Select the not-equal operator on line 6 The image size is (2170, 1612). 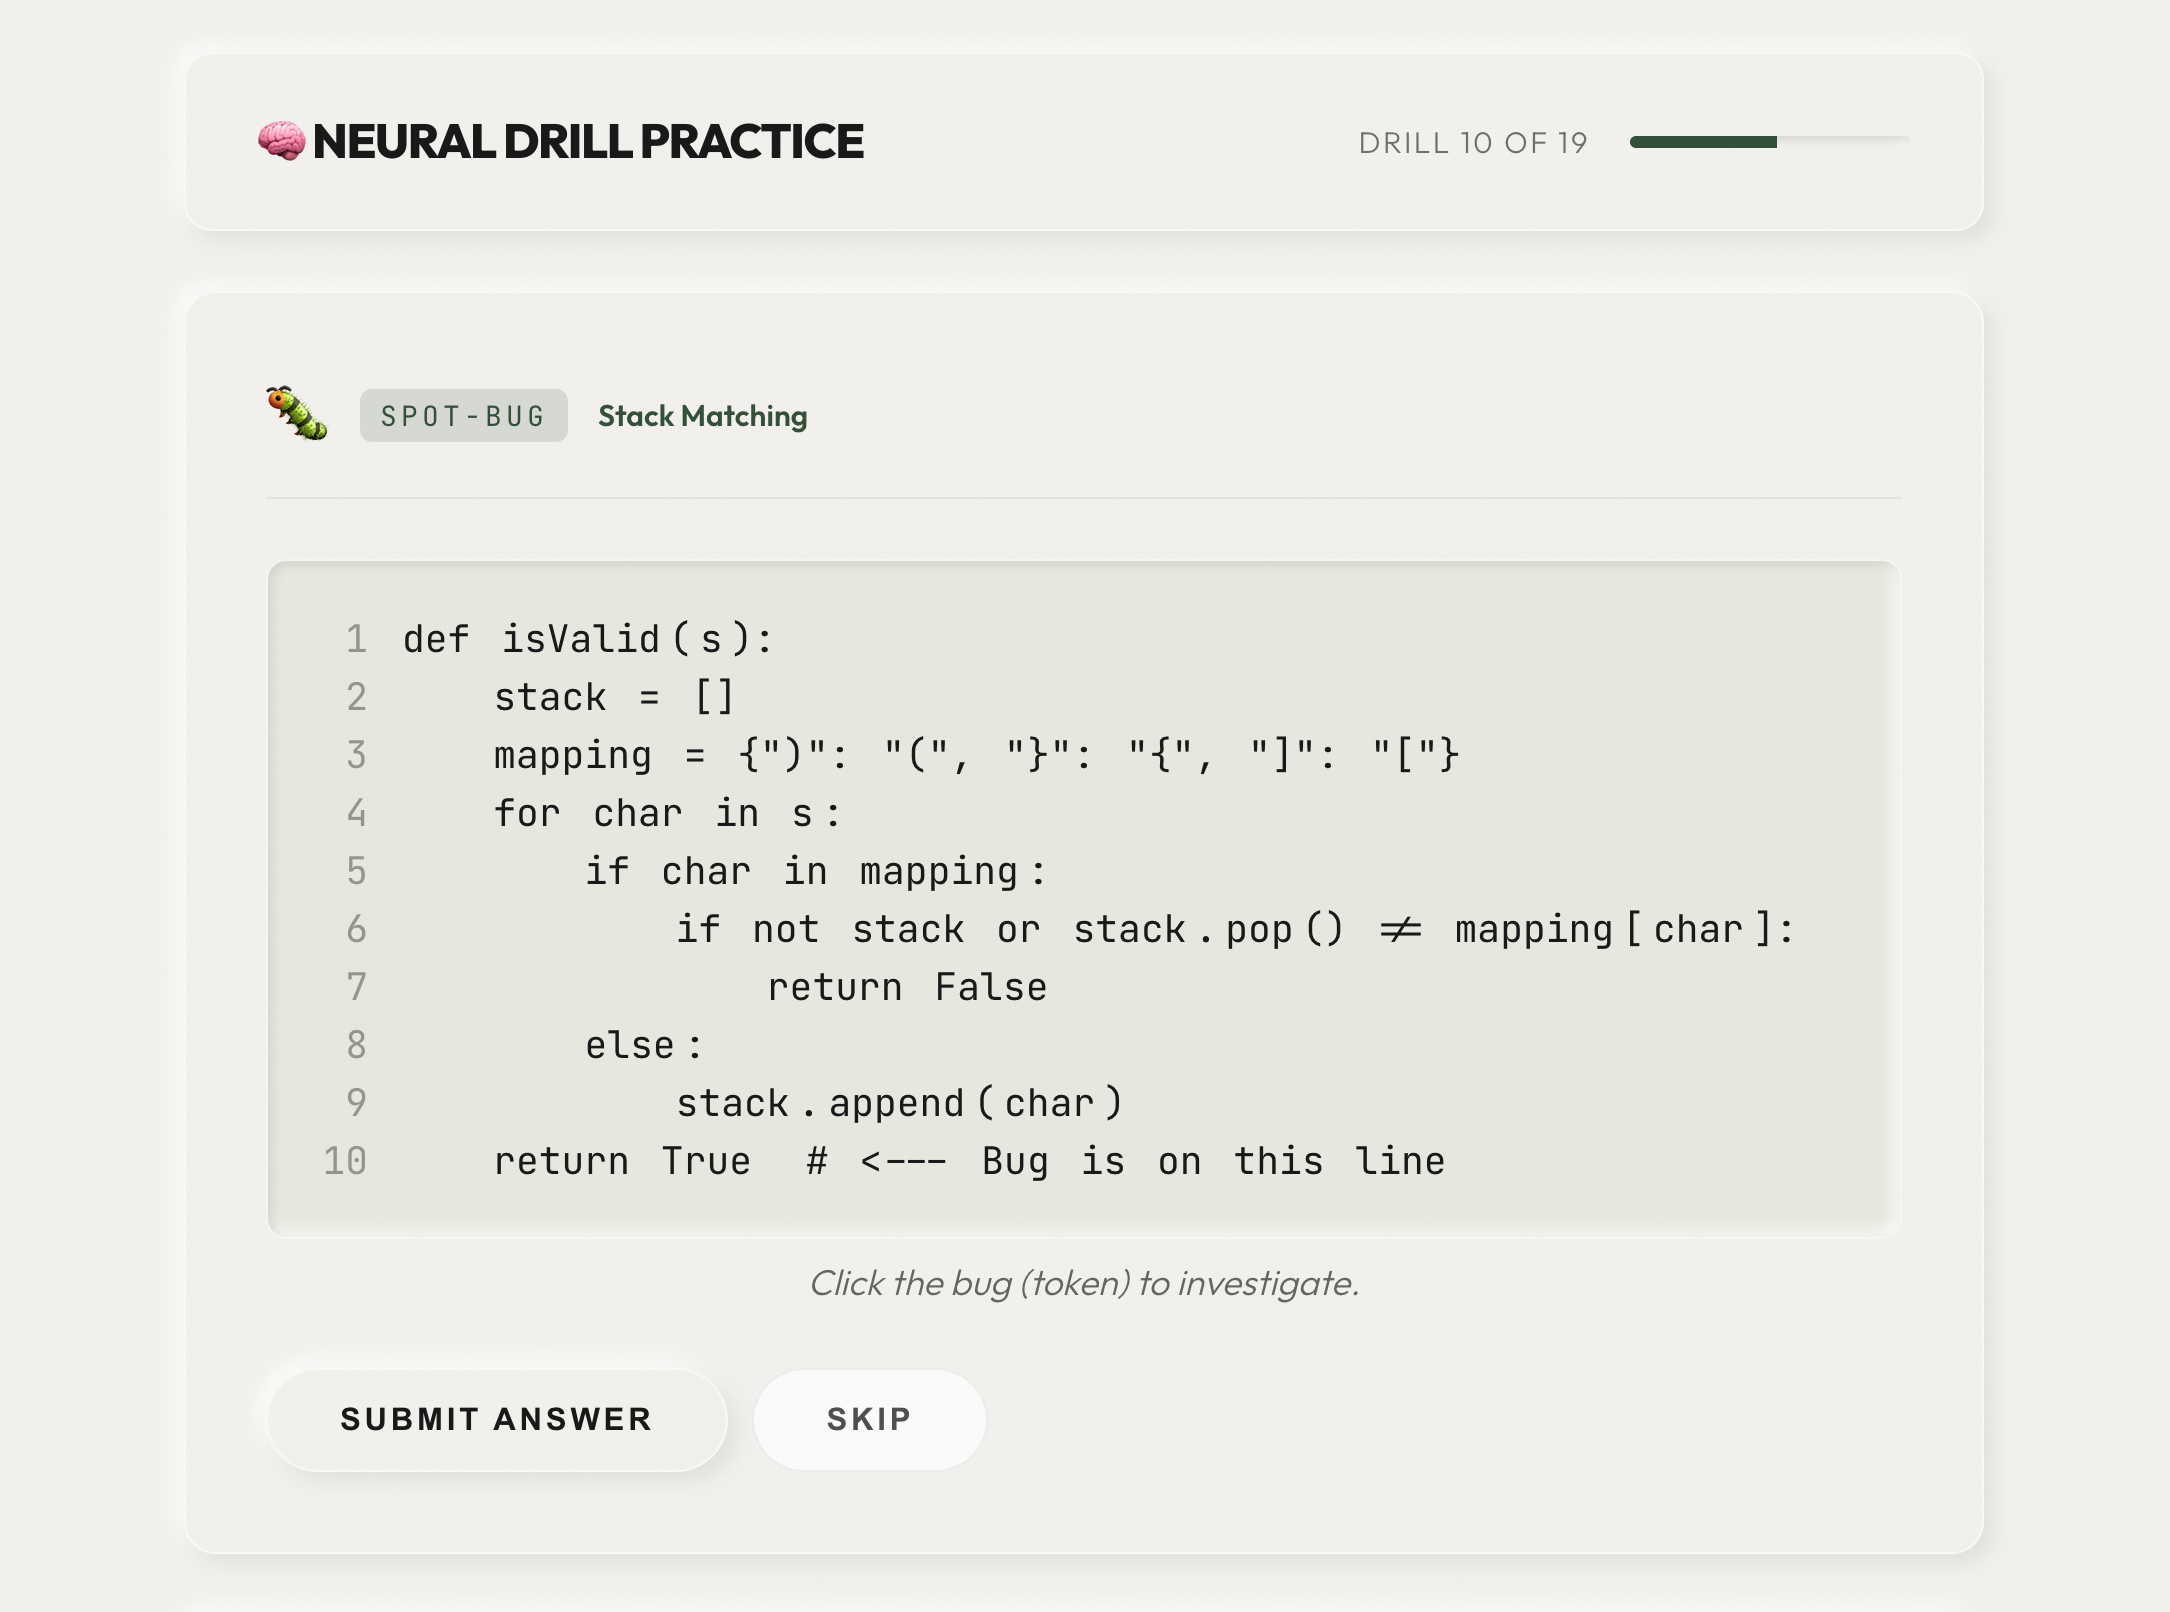pyautogui.click(x=1400, y=929)
